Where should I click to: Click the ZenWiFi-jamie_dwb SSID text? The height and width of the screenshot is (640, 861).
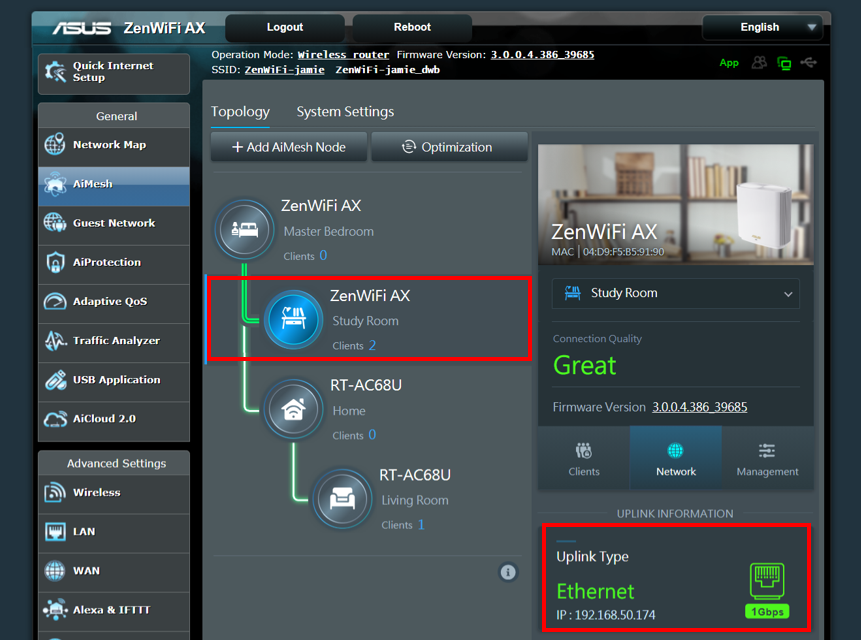coord(387,70)
